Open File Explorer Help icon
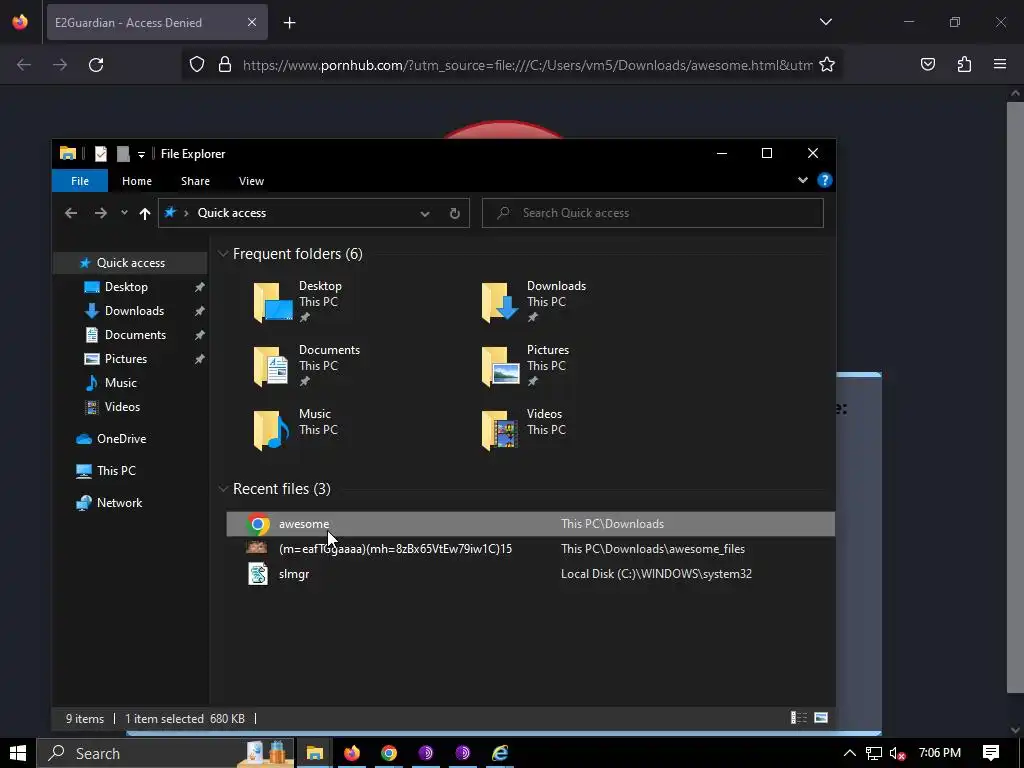1024x768 pixels. [x=825, y=180]
